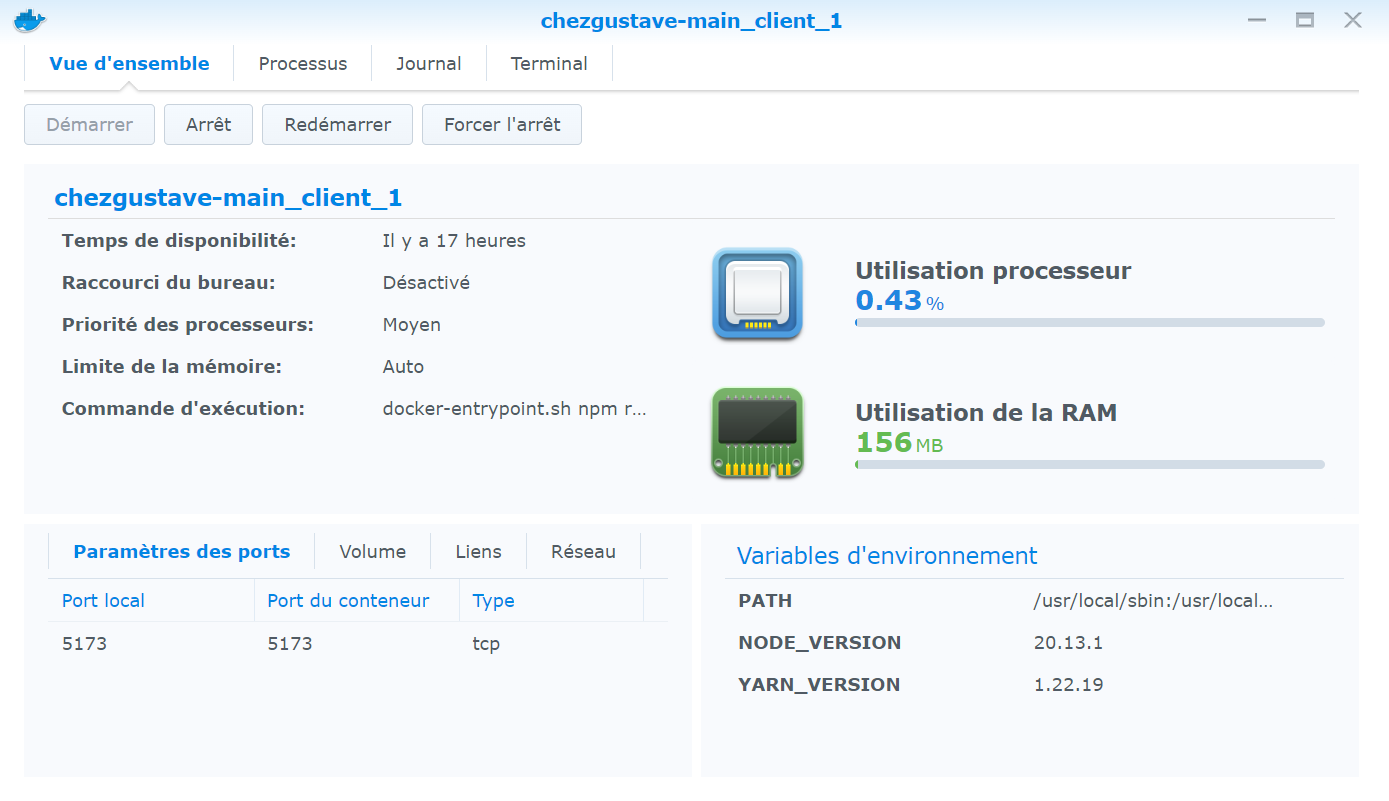The height and width of the screenshot is (801, 1389).
Task: Click Forcer l'arrêt button
Action: pyautogui.click(x=502, y=125)
